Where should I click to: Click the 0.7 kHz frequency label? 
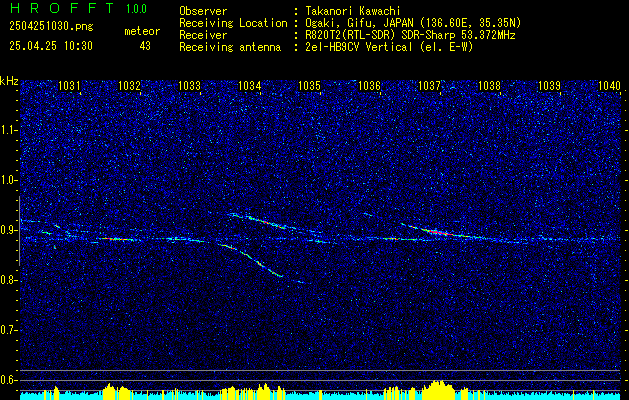[8, 330]
